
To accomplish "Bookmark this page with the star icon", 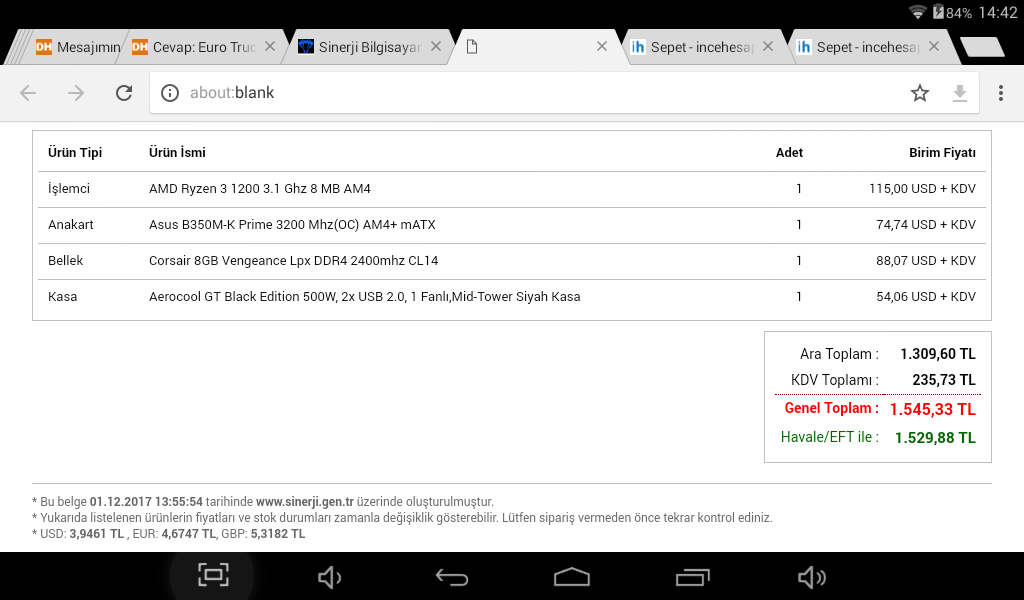I will pyautogui.click(x=920, y=93).
